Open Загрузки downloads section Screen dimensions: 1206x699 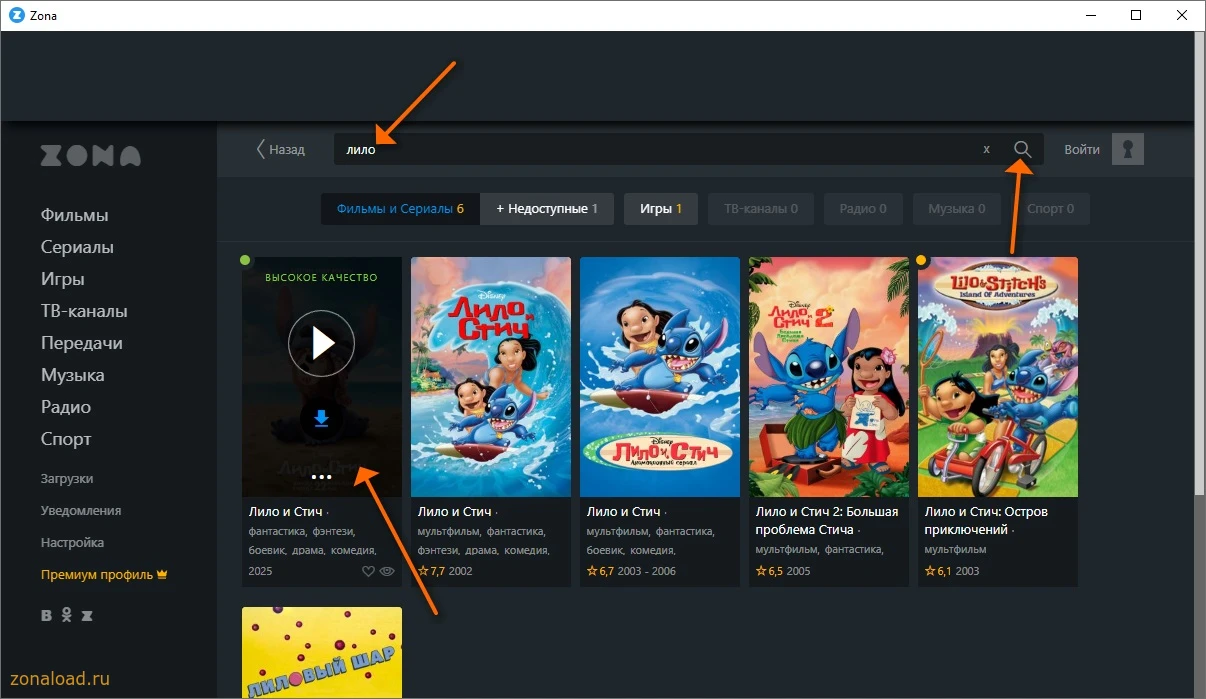point(67,478)
